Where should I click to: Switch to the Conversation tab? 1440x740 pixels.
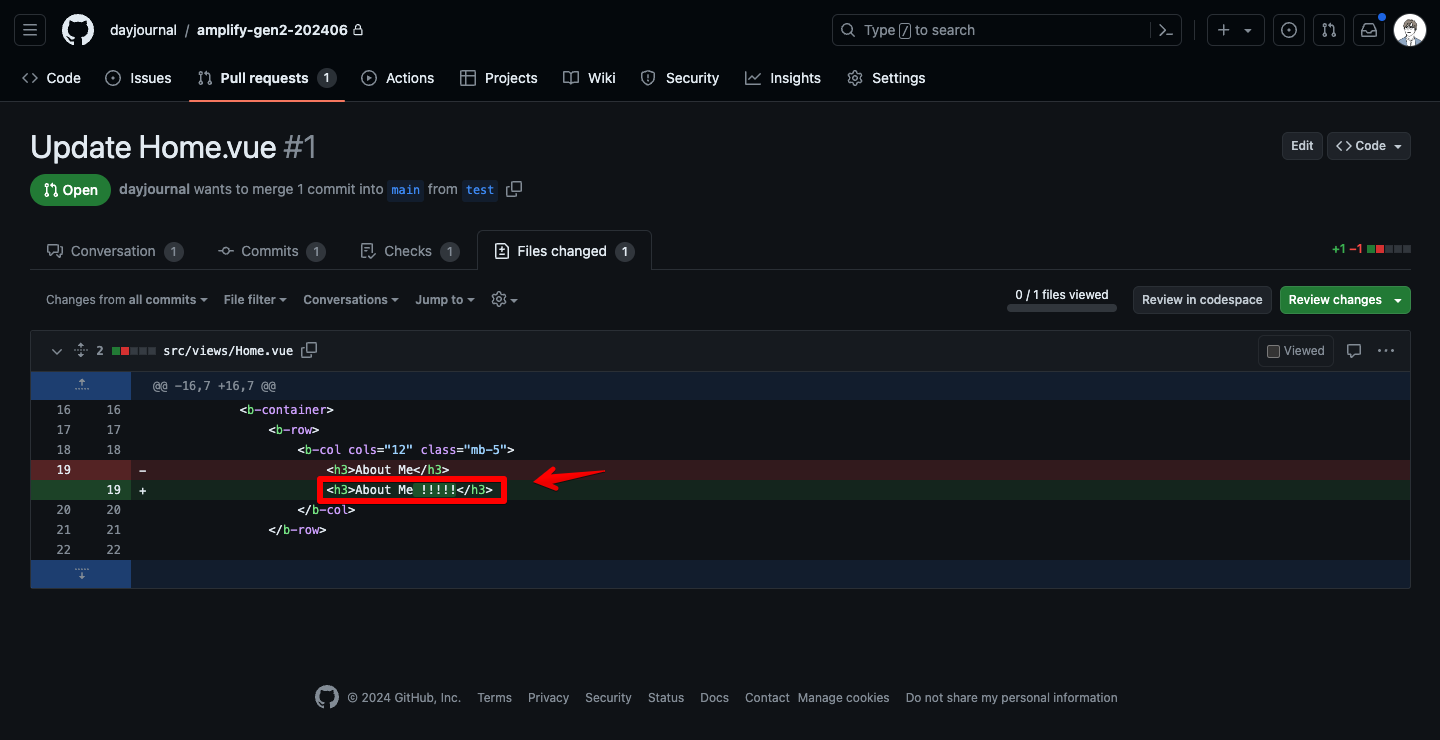click(x=113, y=251)
